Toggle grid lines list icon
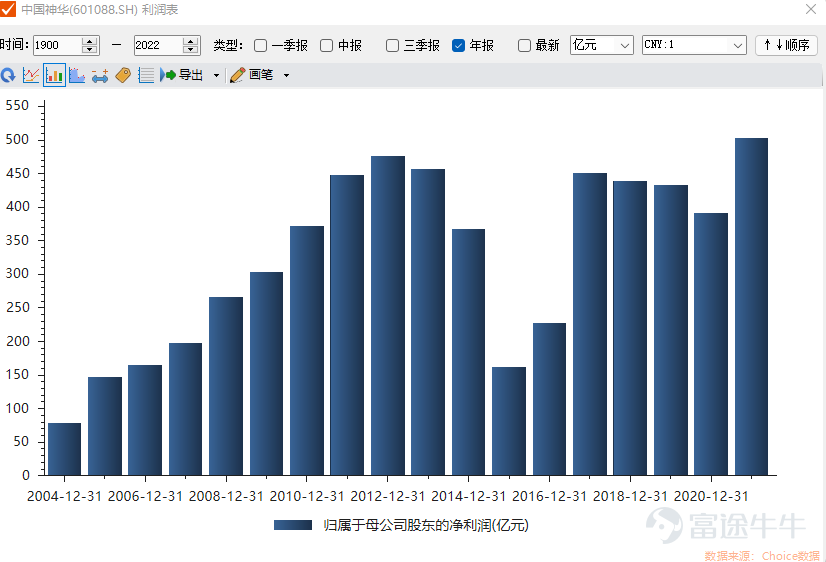Viewport: 826px width, 562px height. click(146, 75)
